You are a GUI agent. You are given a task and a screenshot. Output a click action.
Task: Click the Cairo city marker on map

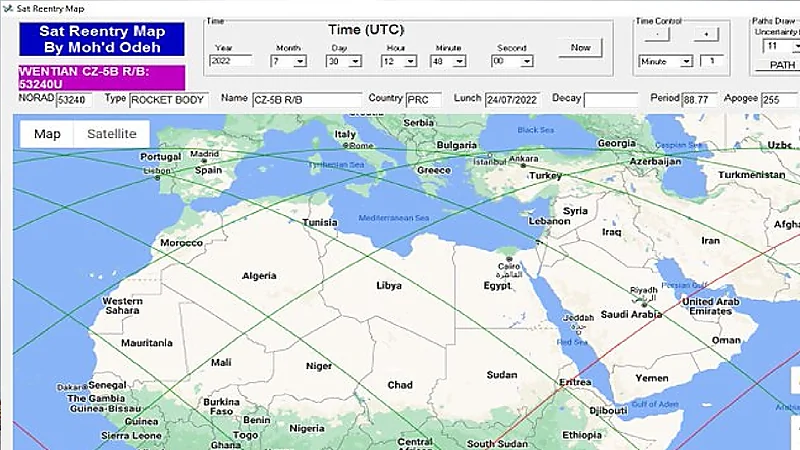509,260
